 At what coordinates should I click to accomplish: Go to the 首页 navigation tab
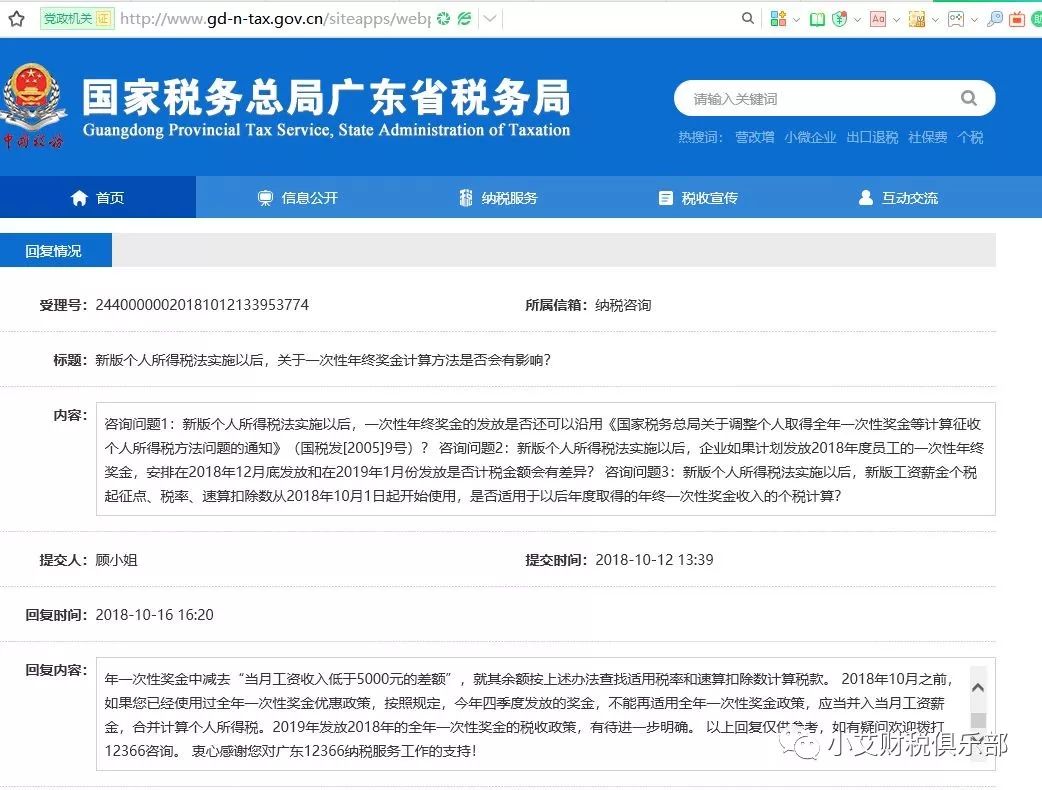pyautogui.click(x=98, y=197)
